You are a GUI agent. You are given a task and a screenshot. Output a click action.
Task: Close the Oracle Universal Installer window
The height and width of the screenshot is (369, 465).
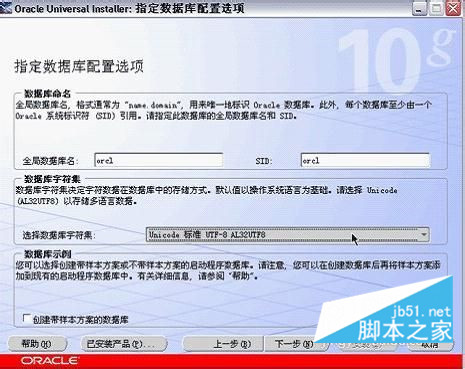[x=453, y=9]
